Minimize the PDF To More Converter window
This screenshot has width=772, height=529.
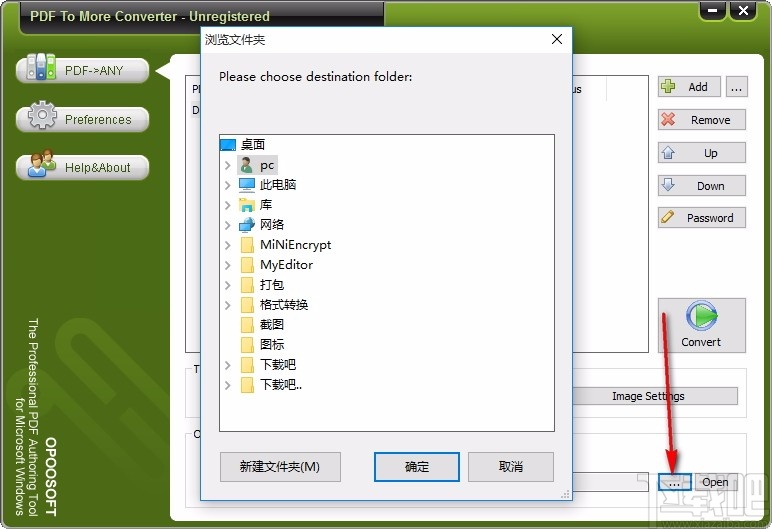point(712,10)
